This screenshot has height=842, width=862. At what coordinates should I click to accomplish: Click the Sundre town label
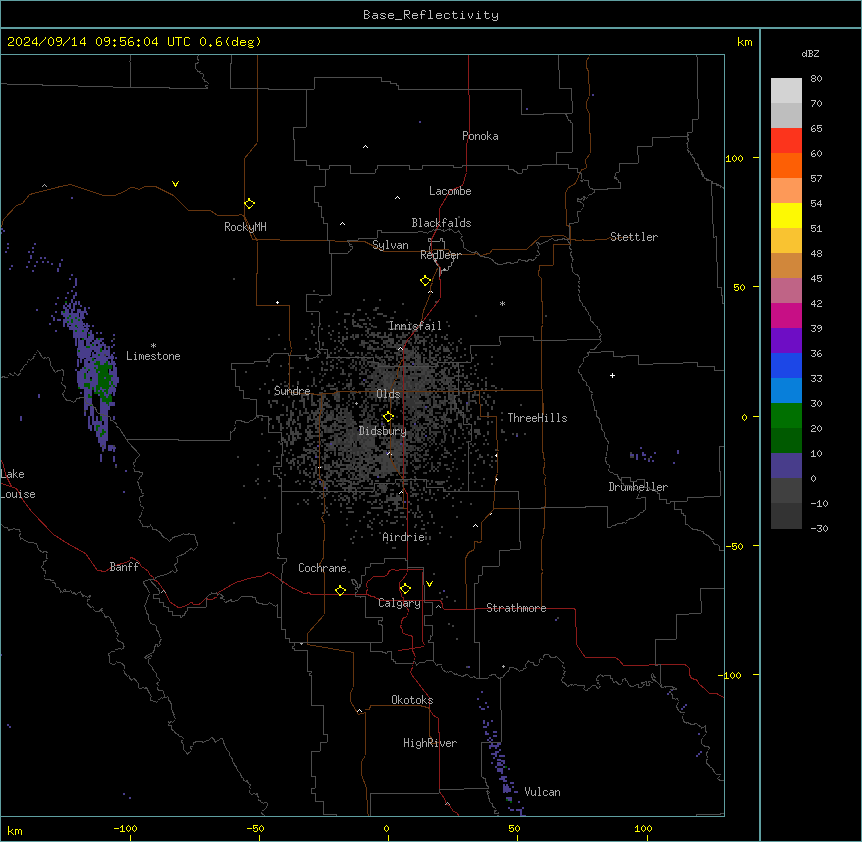point(292,391)
